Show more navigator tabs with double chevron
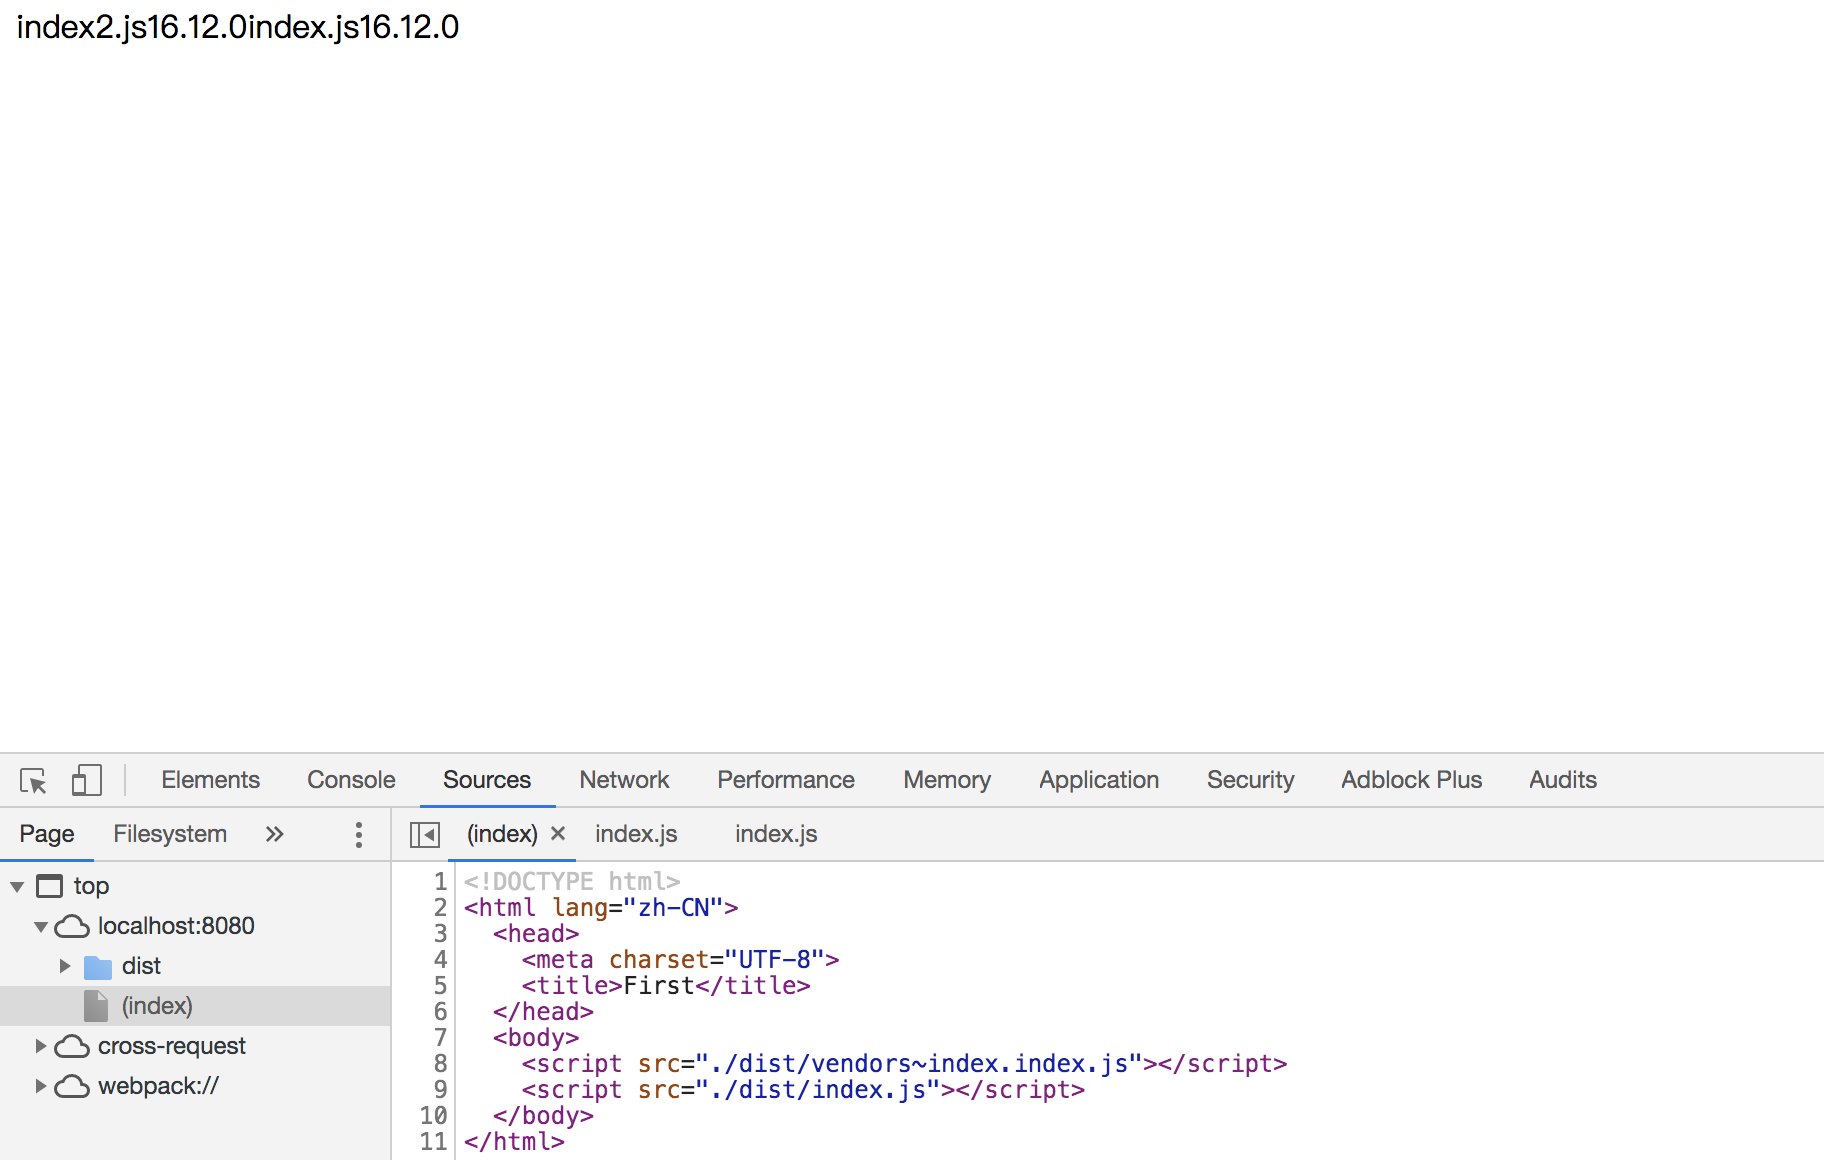 point(274,834)
